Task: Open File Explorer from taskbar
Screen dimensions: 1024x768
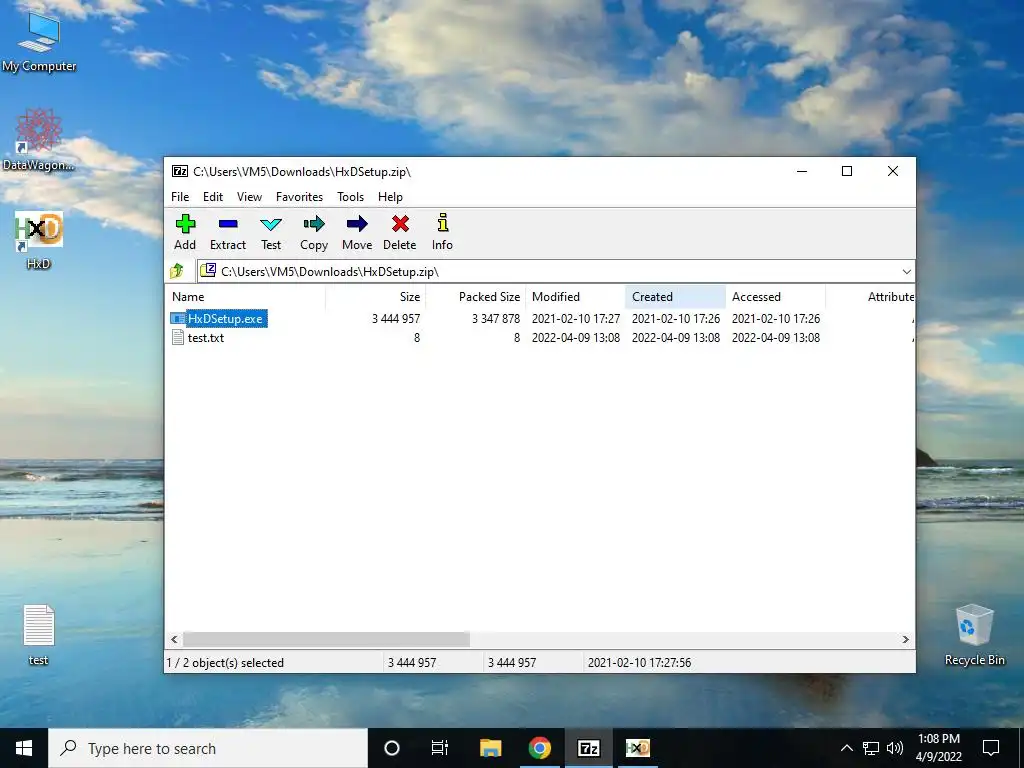Action: click(490, 748)
